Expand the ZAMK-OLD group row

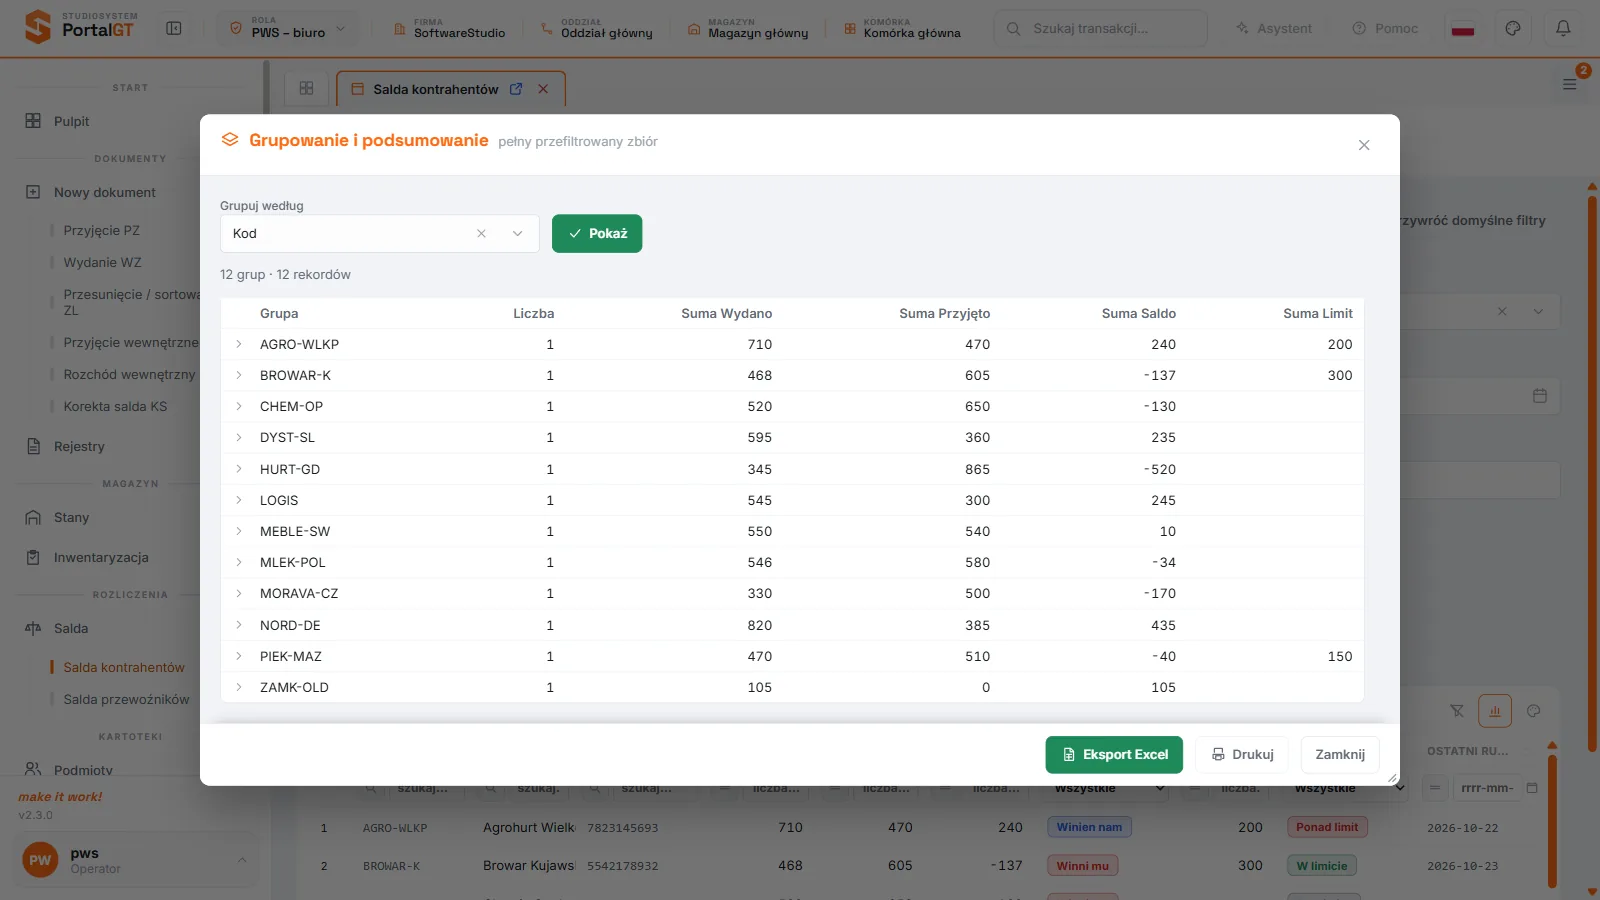click(x=239, y=687)
